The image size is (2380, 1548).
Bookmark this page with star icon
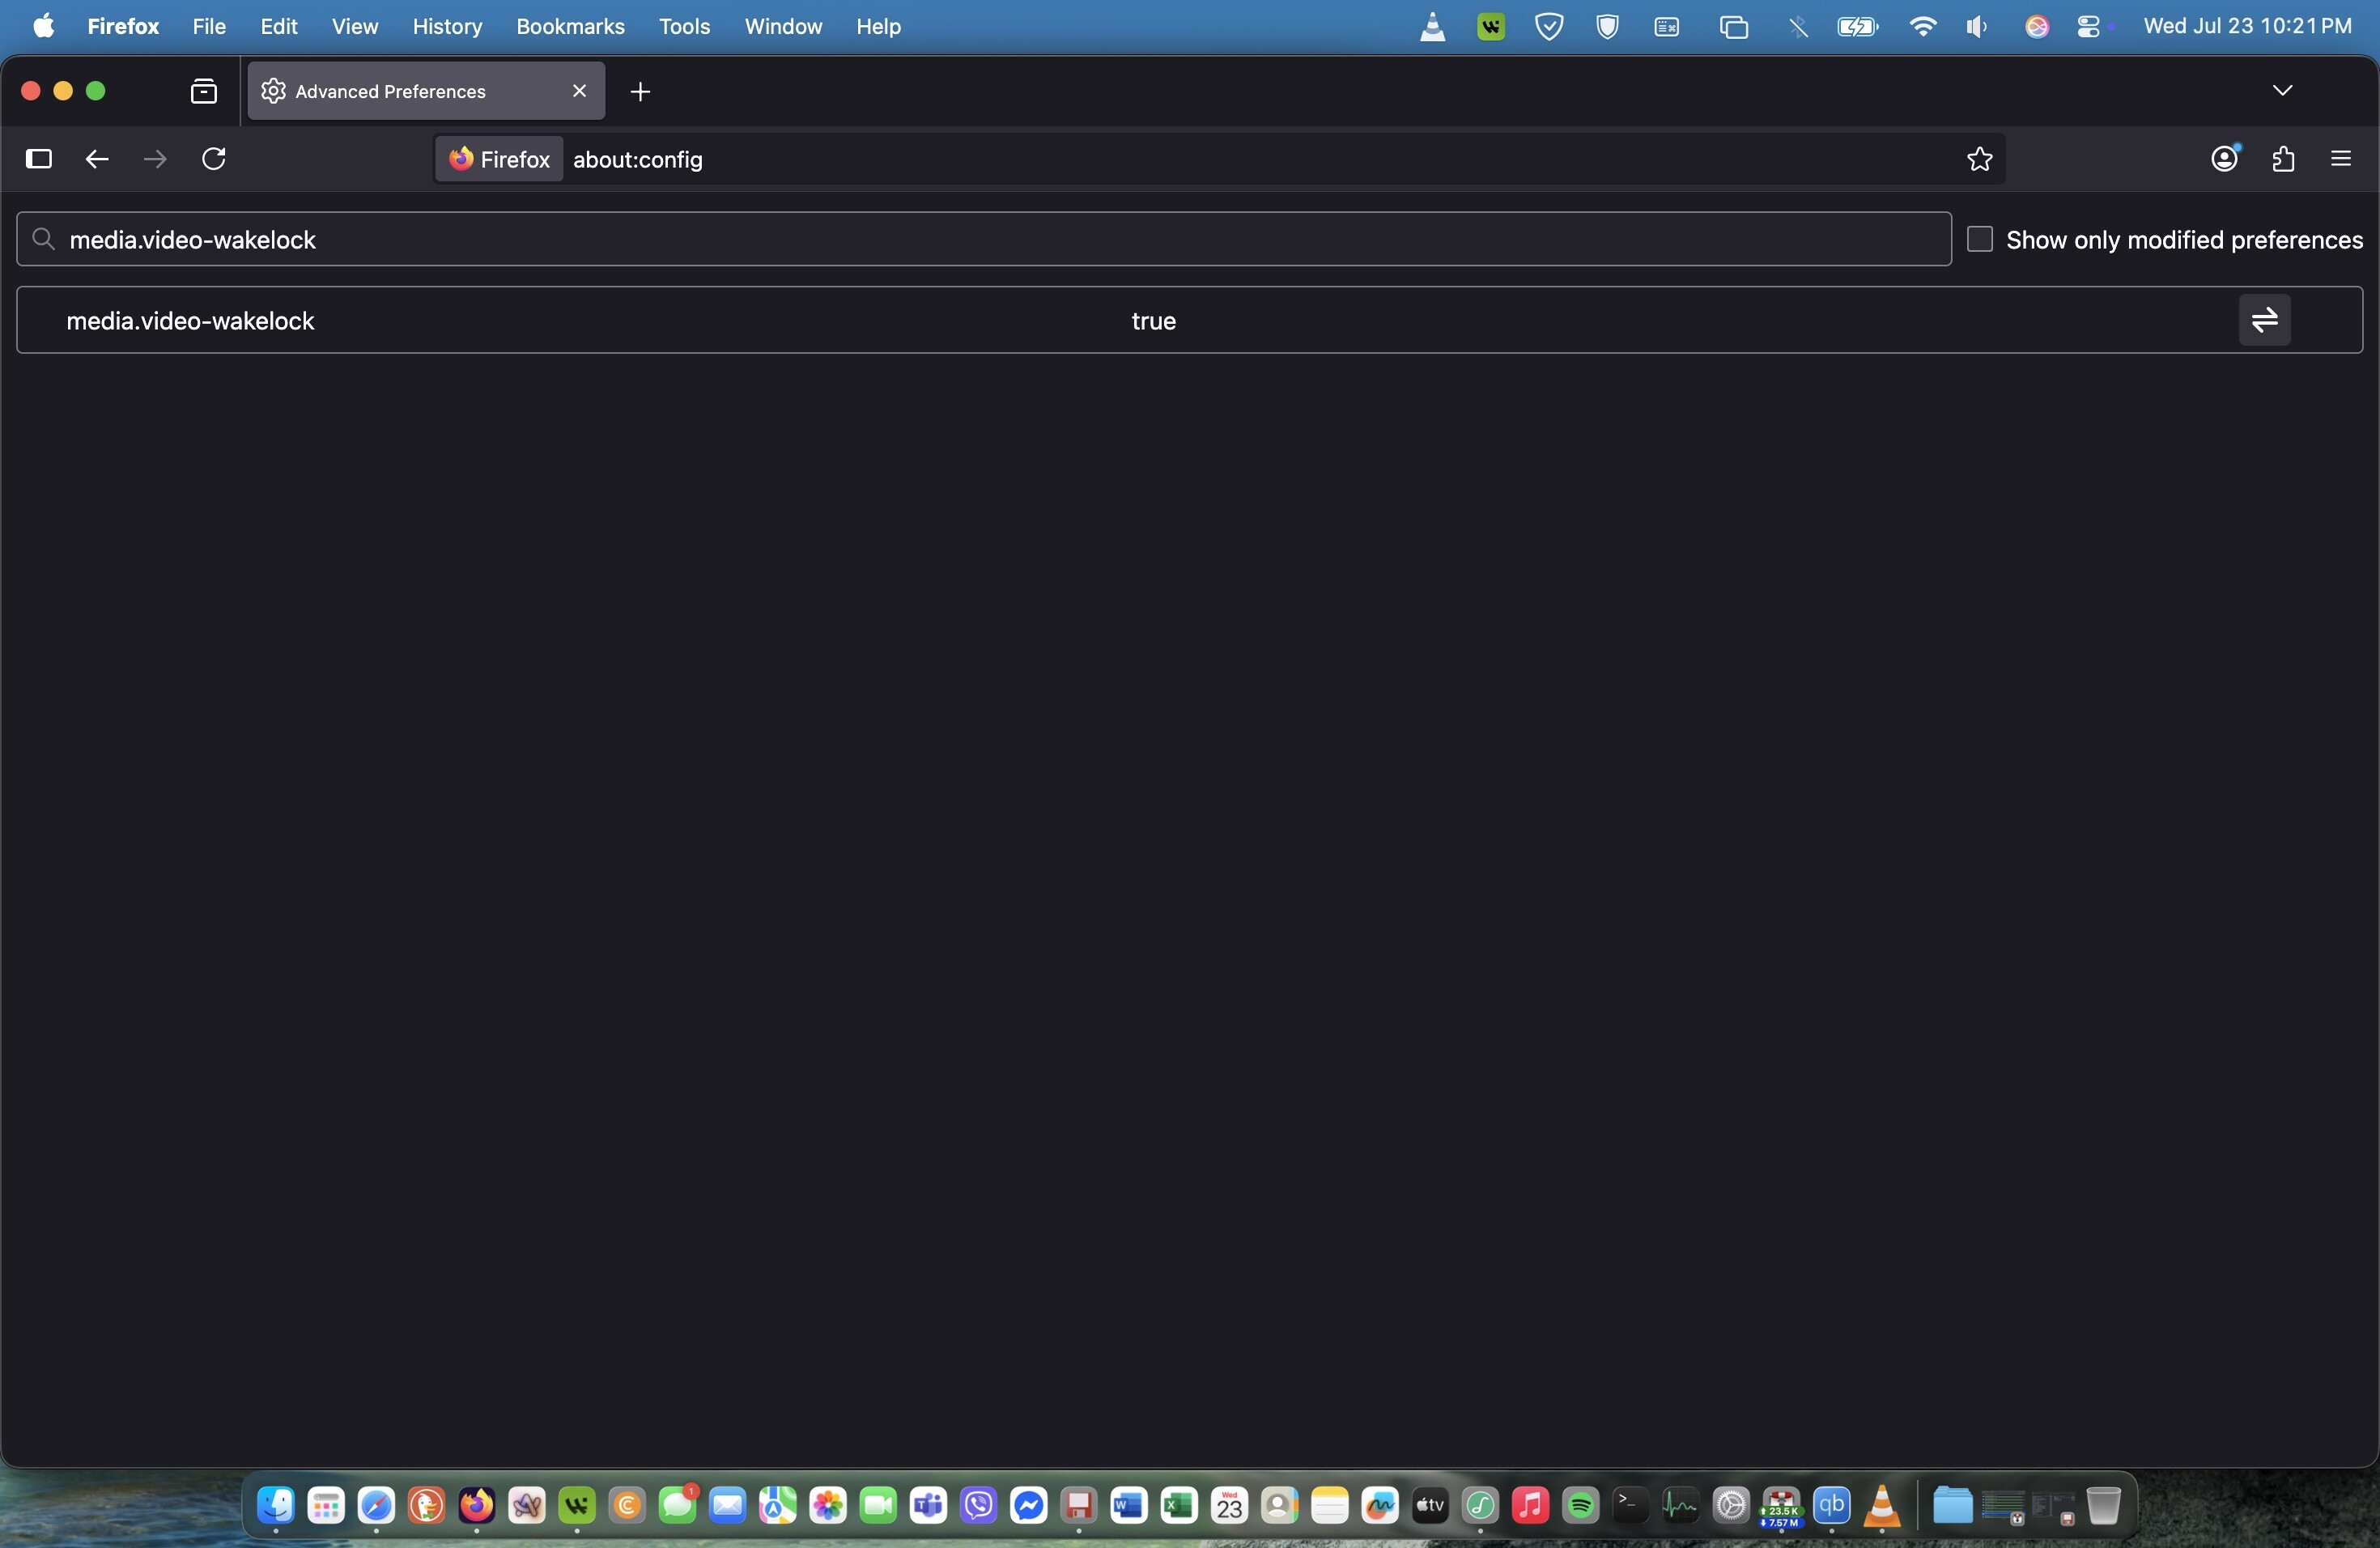point(1979,159)
